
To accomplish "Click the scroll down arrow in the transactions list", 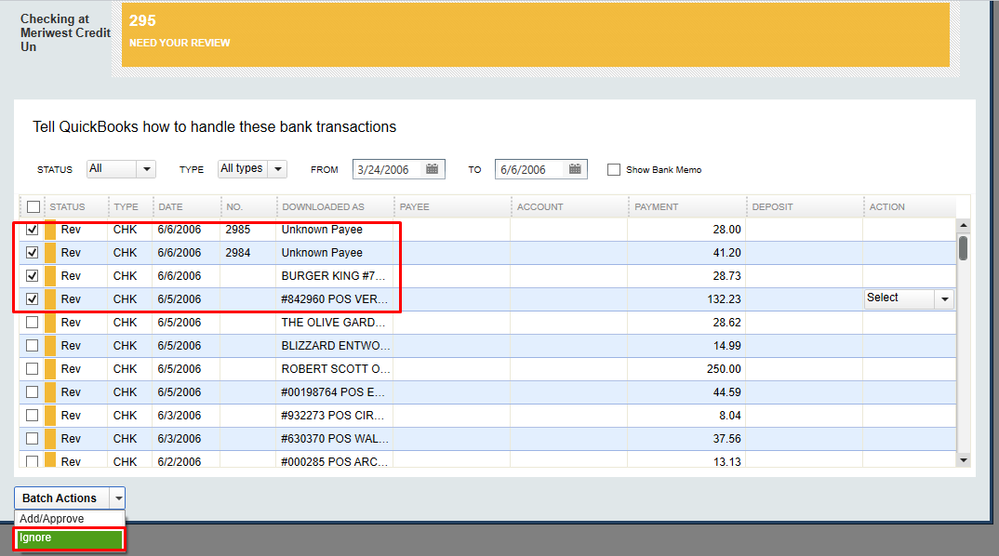I will point(963,459).
